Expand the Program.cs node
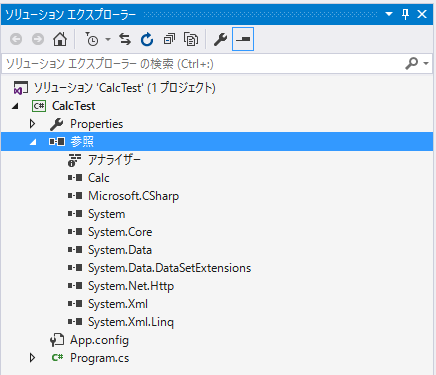Image resolution: width=436 pixels, height=375 pixels. (32, 358)
